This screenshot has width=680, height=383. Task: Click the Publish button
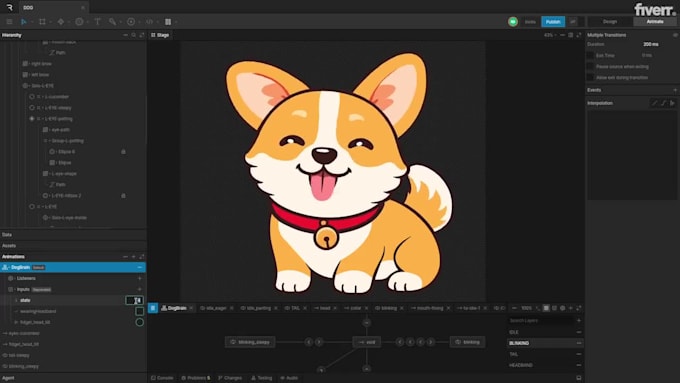coord(553,21)
